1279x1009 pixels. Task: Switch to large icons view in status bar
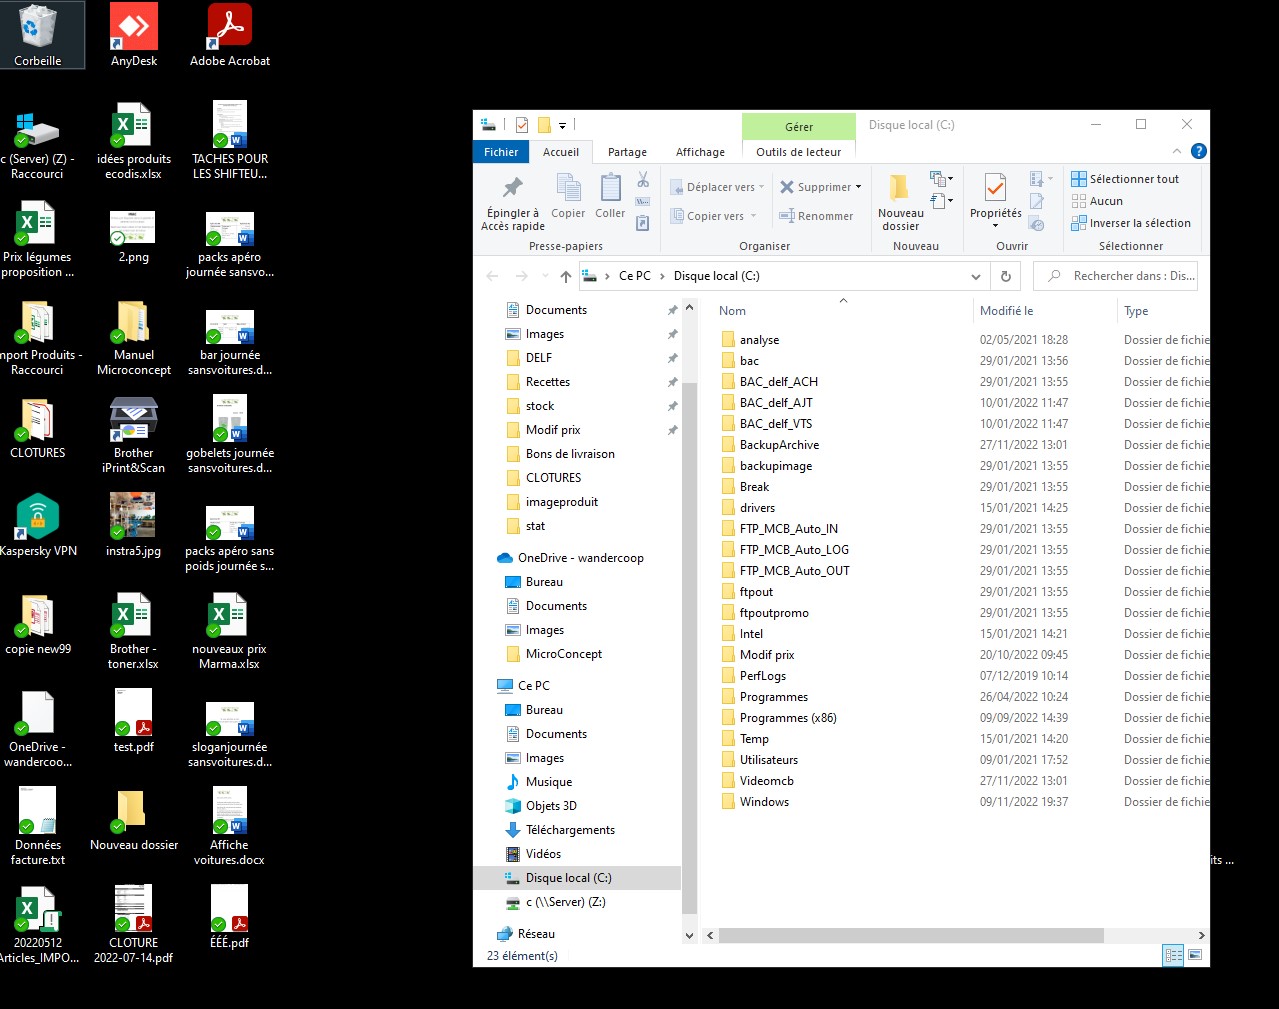[1195, 955]
